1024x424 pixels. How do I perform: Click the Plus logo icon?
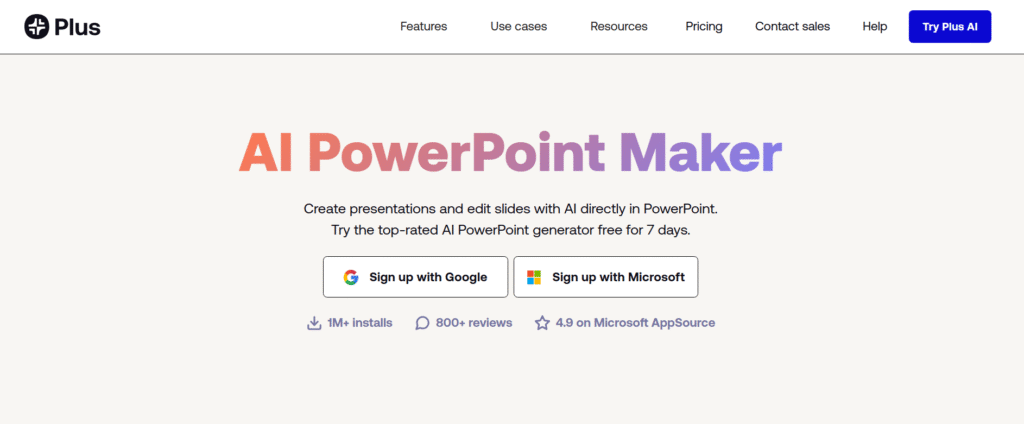(x=37, y=27)
